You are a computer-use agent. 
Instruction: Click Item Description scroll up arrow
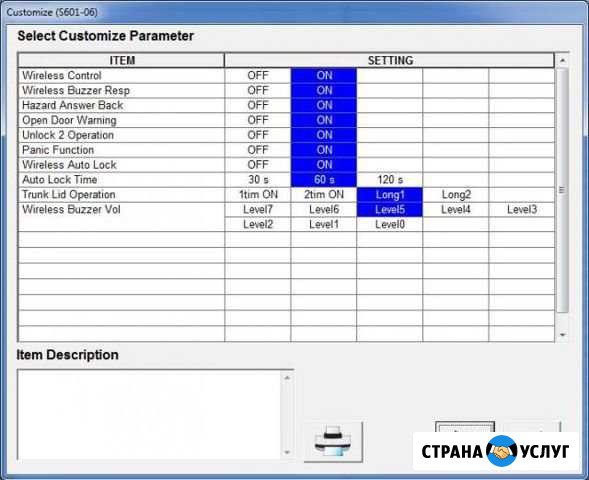pos(287,377)
